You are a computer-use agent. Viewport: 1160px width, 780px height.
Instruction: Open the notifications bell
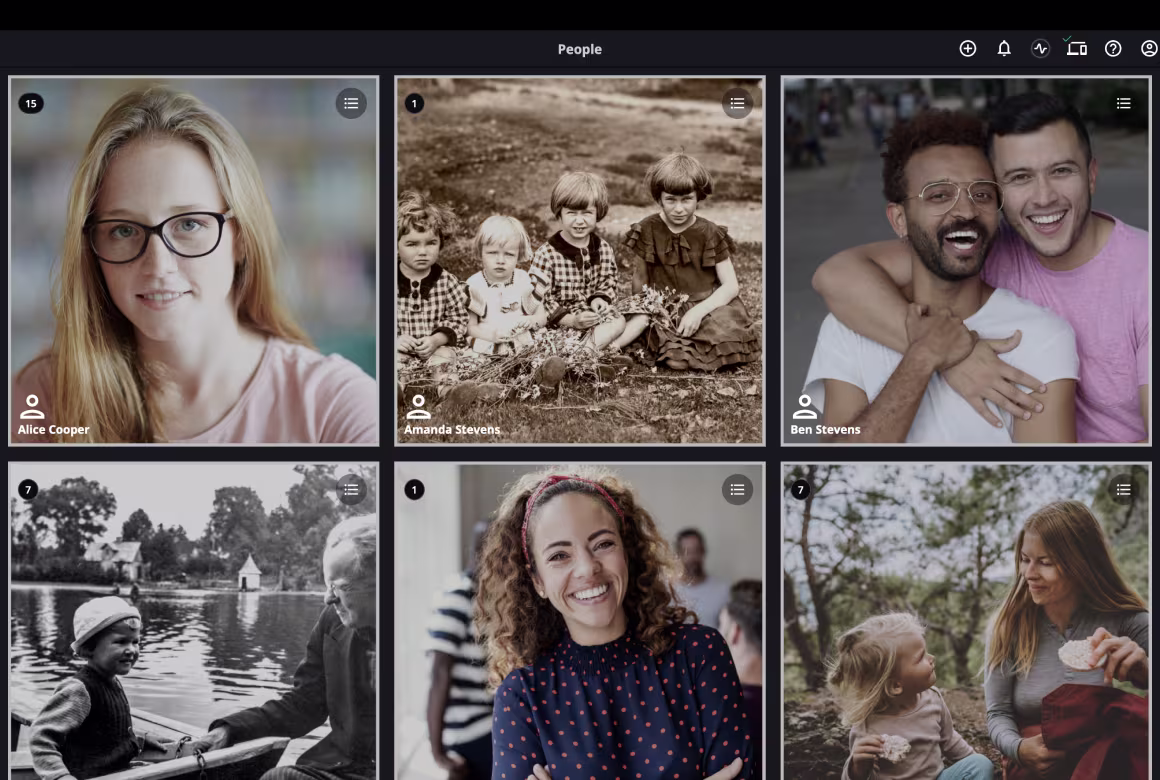[1004, 49]
